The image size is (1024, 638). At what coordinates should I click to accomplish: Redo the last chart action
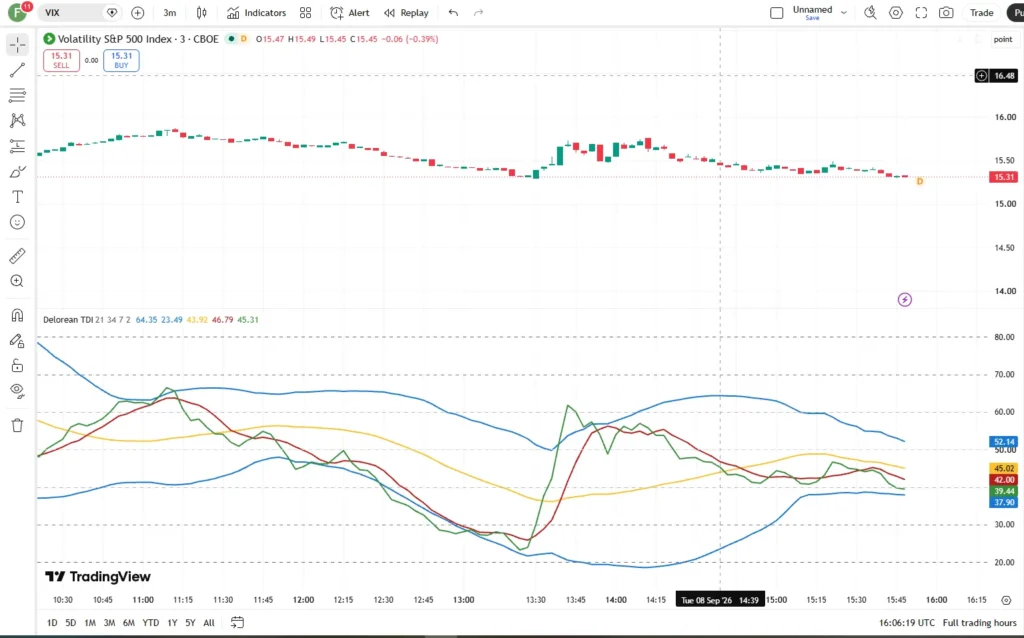tap(478, 12)
